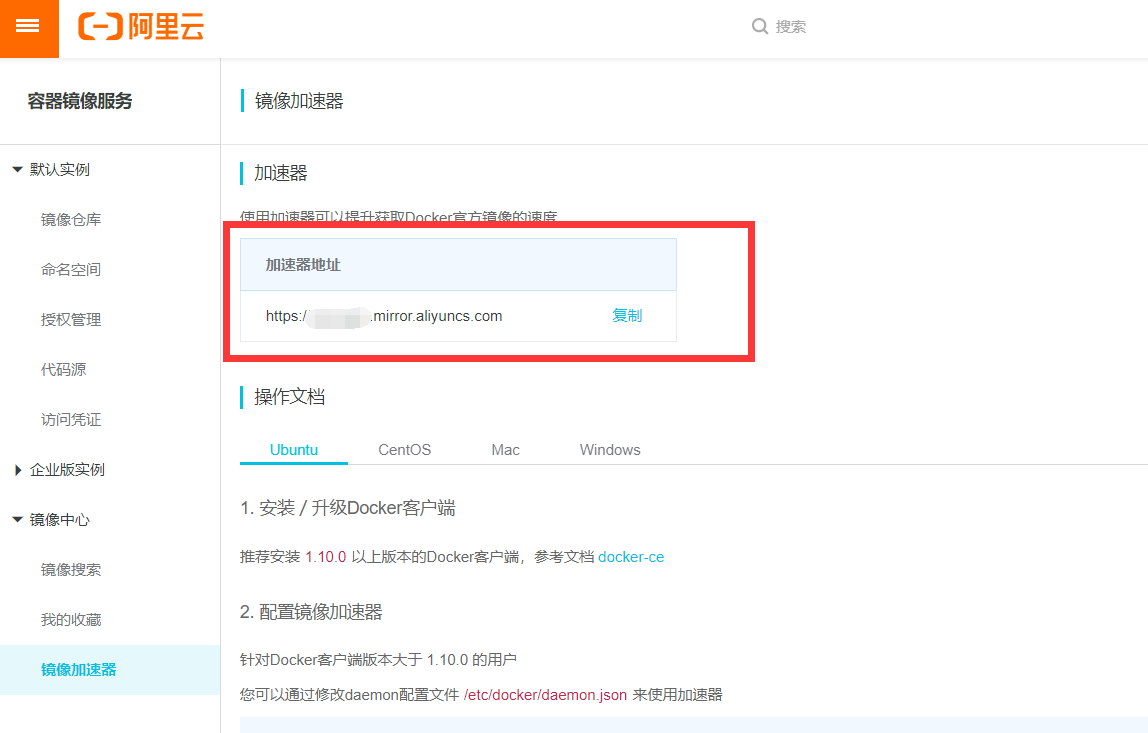Open 镜像搜索 in sidebar
Image resolution: width=1148 pixels, height=733 pixels.
click(x=71, y=570)
